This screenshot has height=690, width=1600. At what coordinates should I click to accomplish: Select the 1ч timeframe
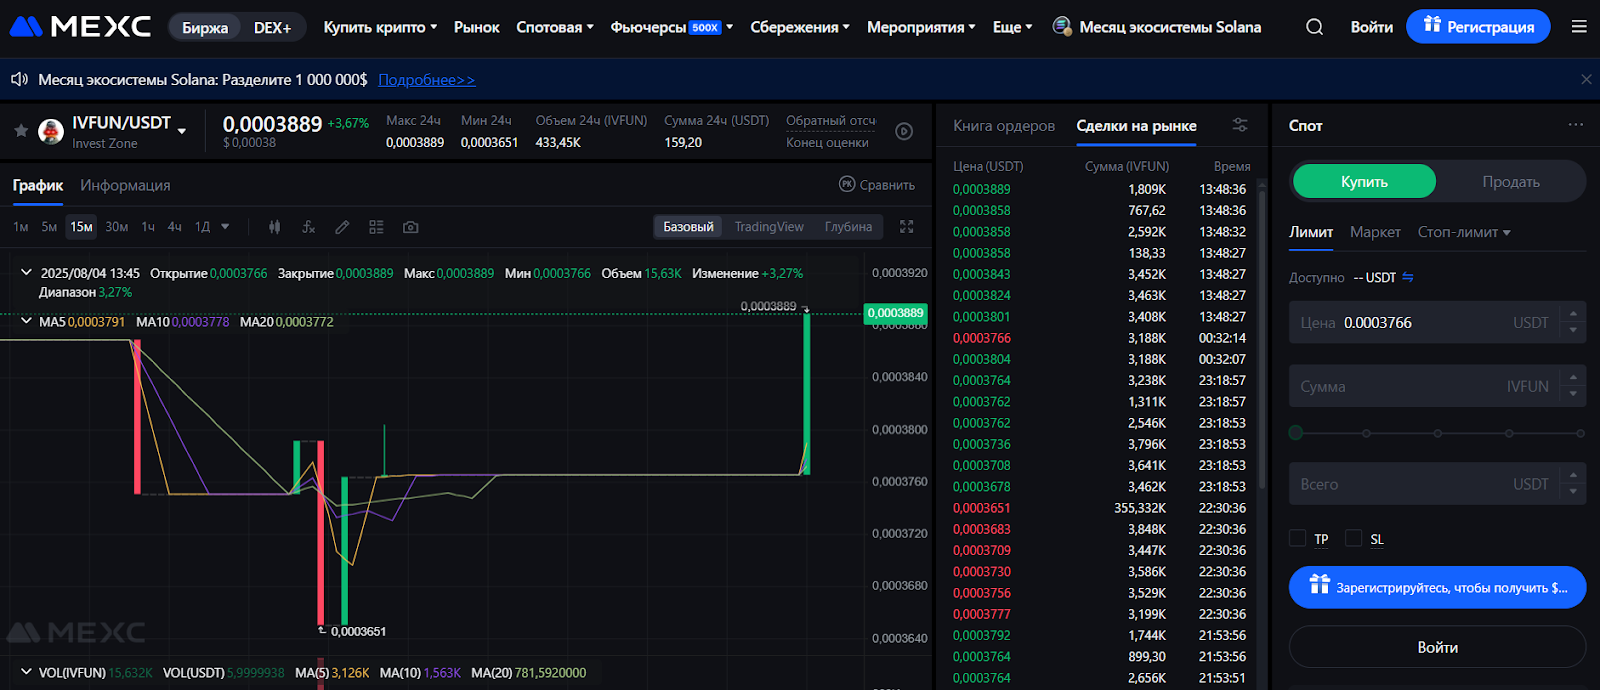148,227
